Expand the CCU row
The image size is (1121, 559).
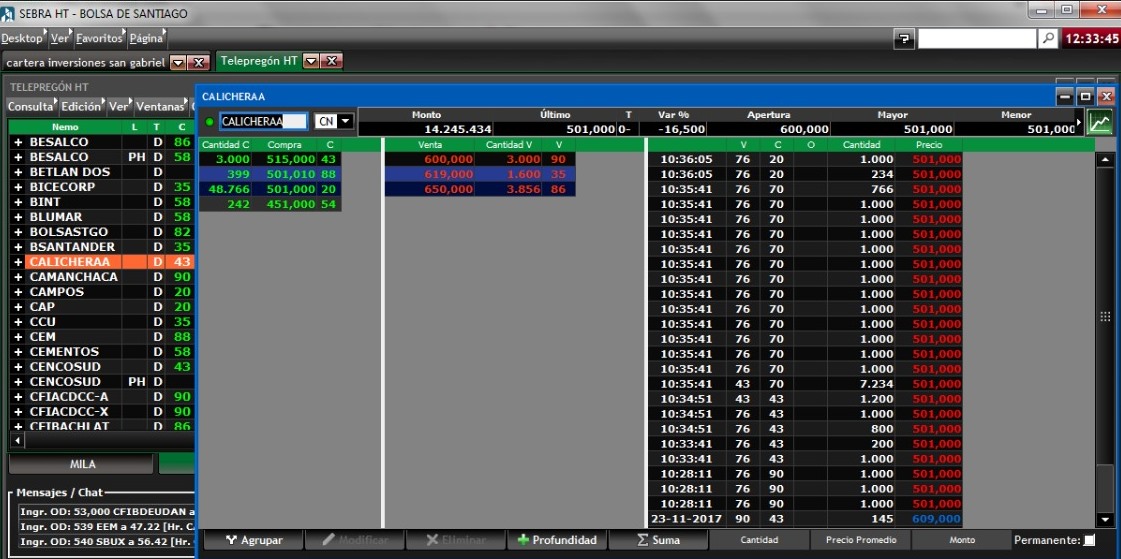[x=19, y=322]
